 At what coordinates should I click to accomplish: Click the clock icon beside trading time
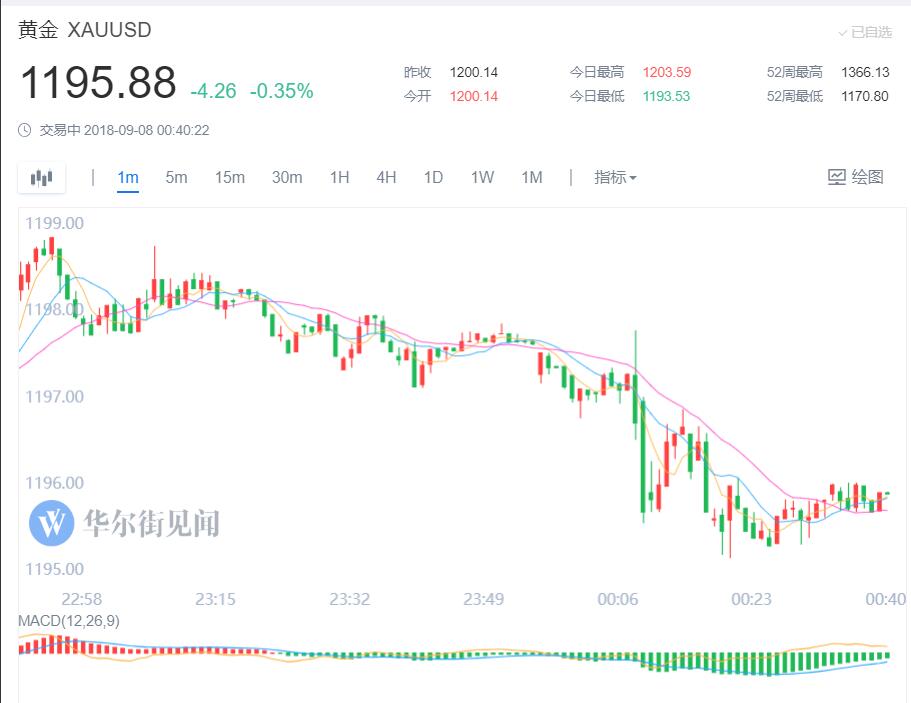[x=27, y=130]
